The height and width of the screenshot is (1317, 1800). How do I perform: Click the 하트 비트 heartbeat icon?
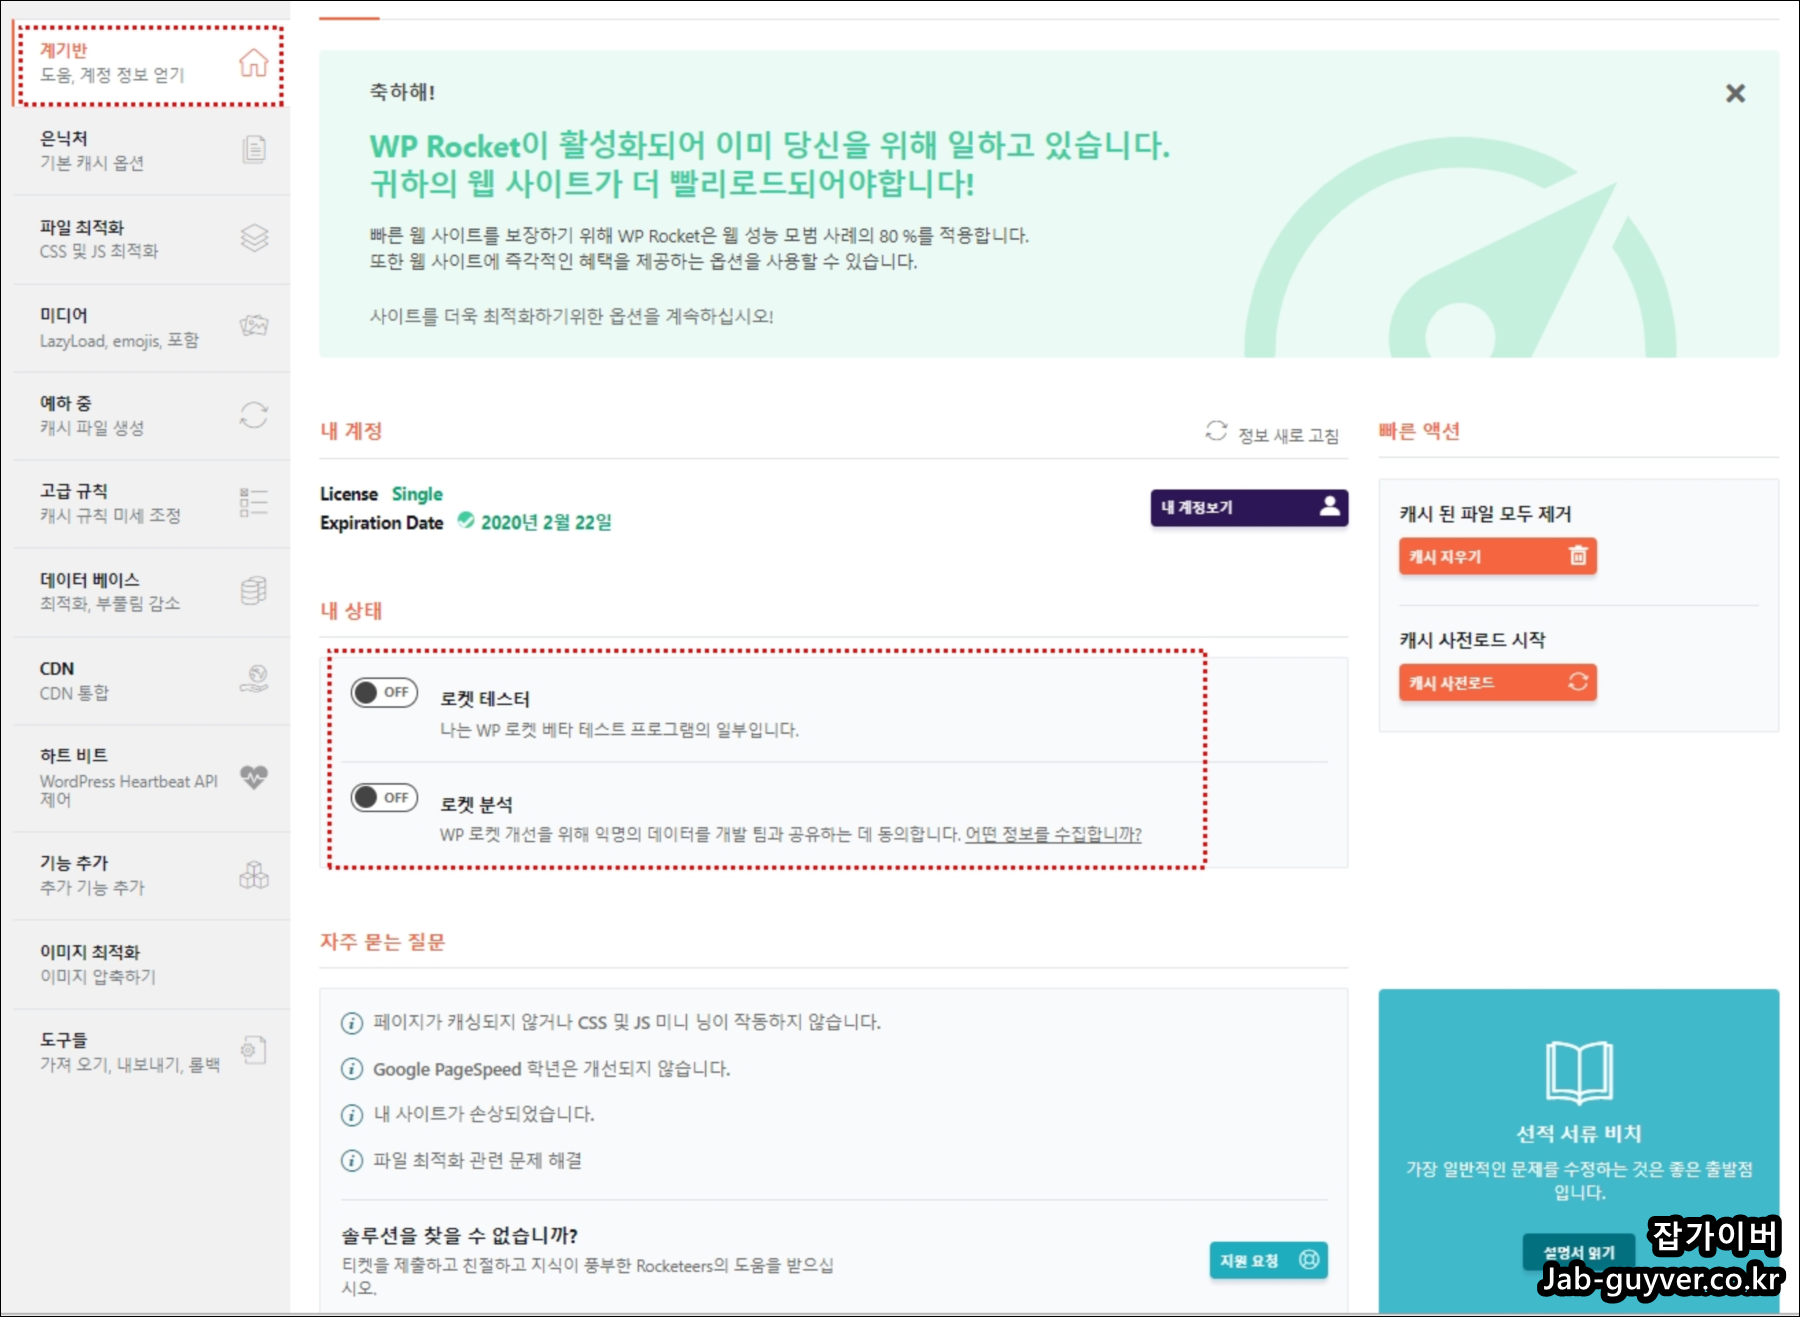click(x=254, y=777)
